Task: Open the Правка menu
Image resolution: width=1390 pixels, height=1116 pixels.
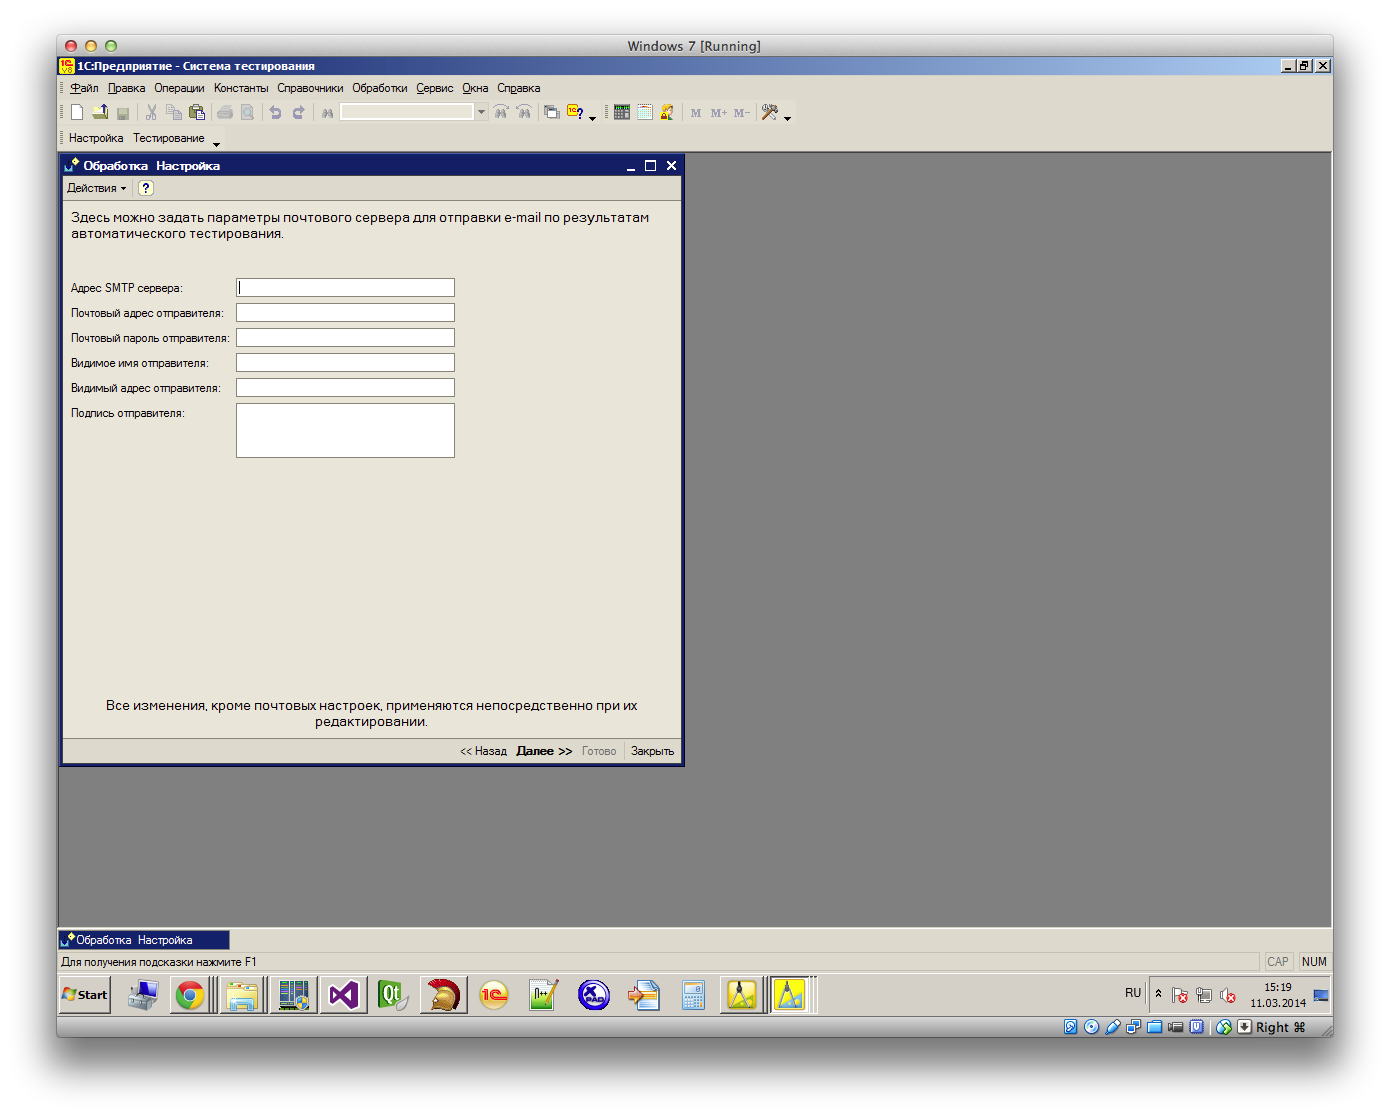Action: (x=126, y=88)
